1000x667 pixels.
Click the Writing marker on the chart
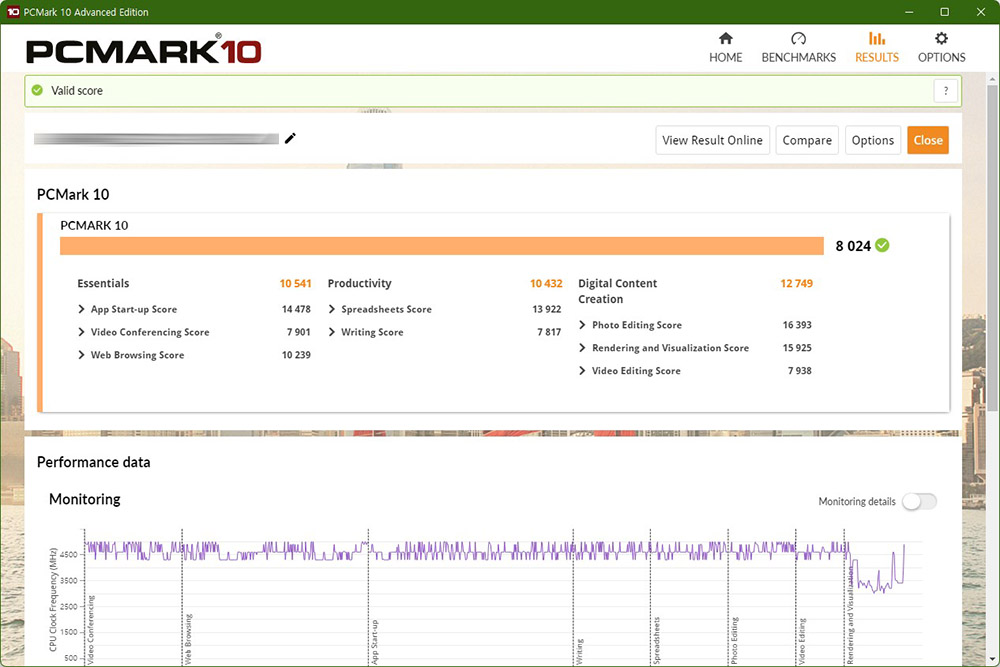tap(580, 651)
